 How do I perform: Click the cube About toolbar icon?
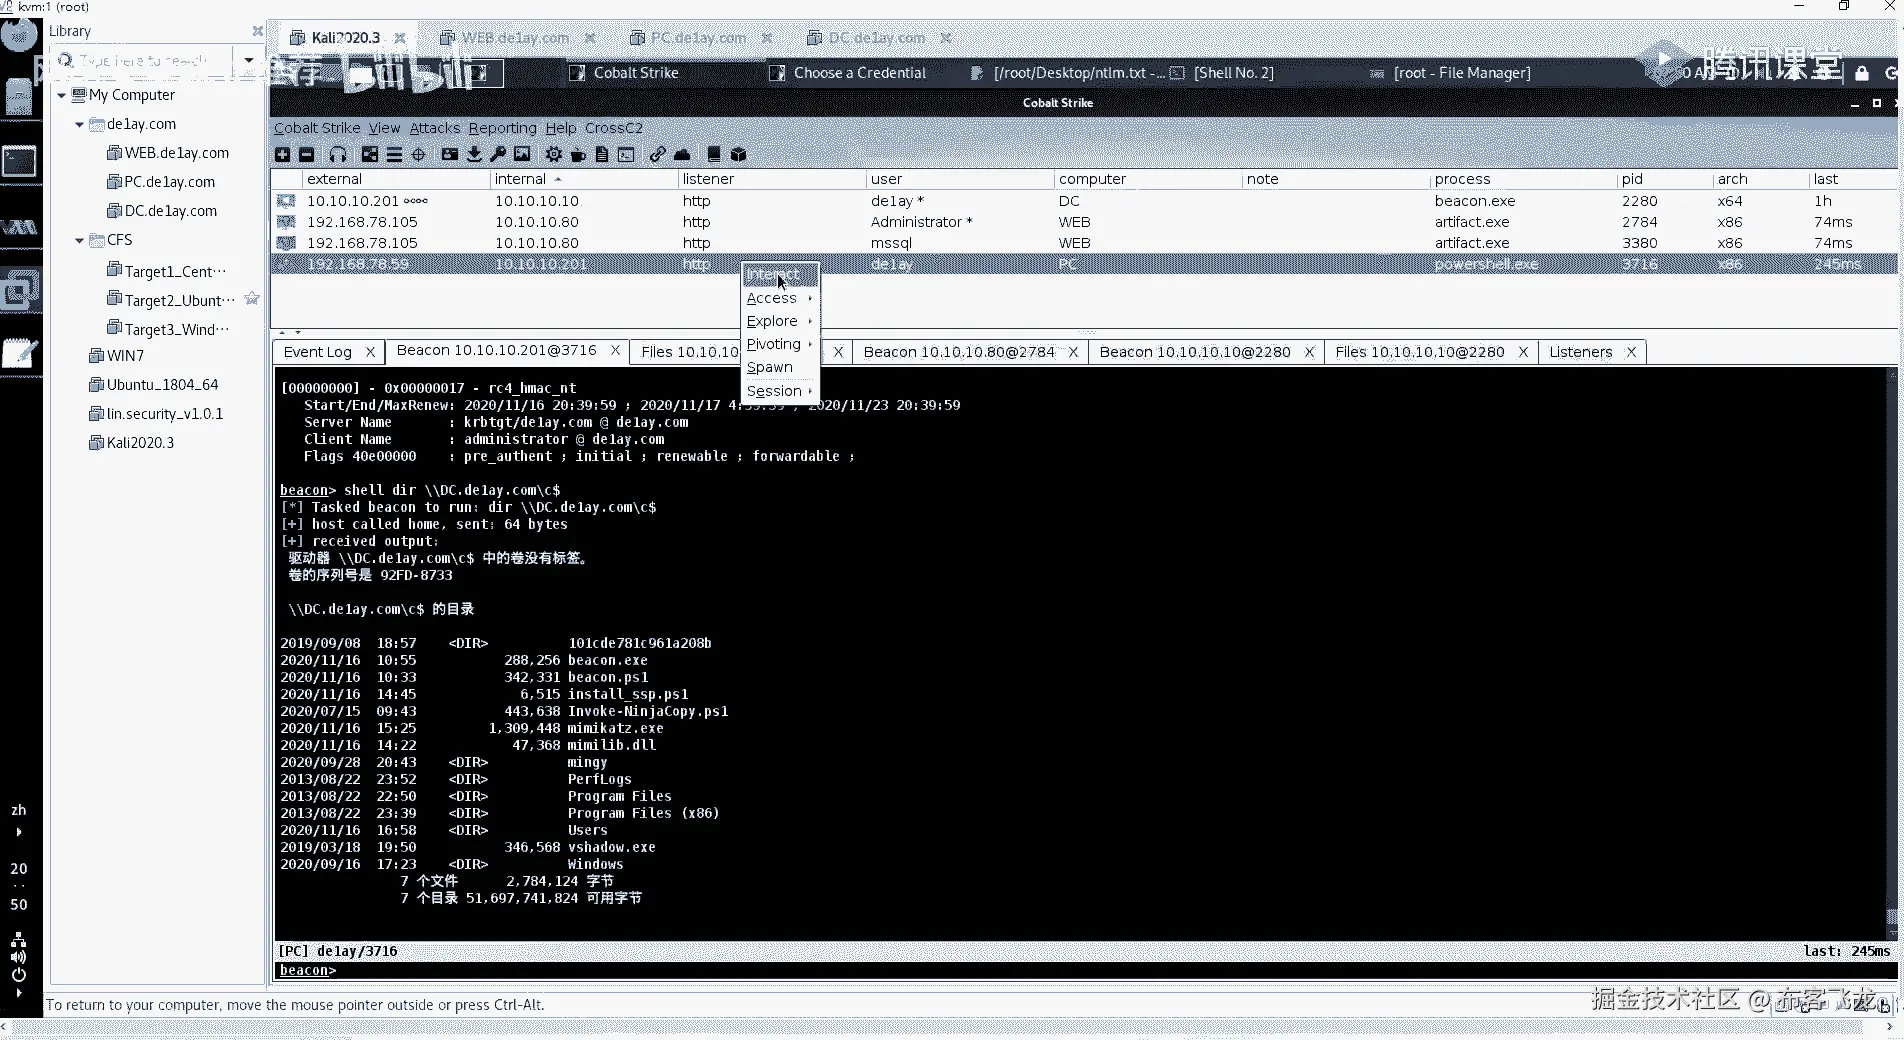(739, 154)
